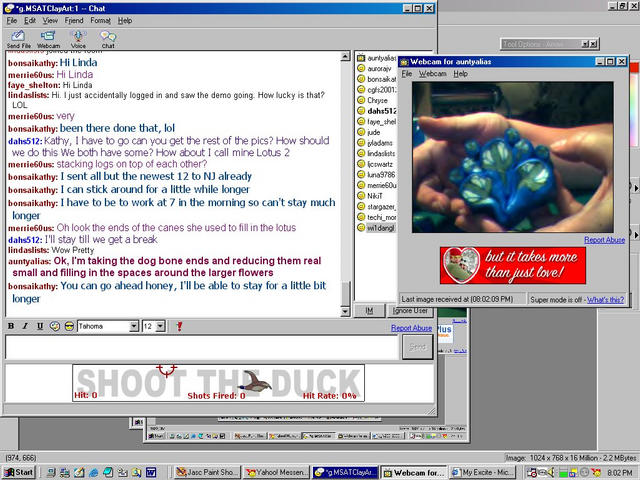Image resolution: width=640 pixels, height=480 pixels.
Task: Open the View menu in chat window
Action: [50, 20]
